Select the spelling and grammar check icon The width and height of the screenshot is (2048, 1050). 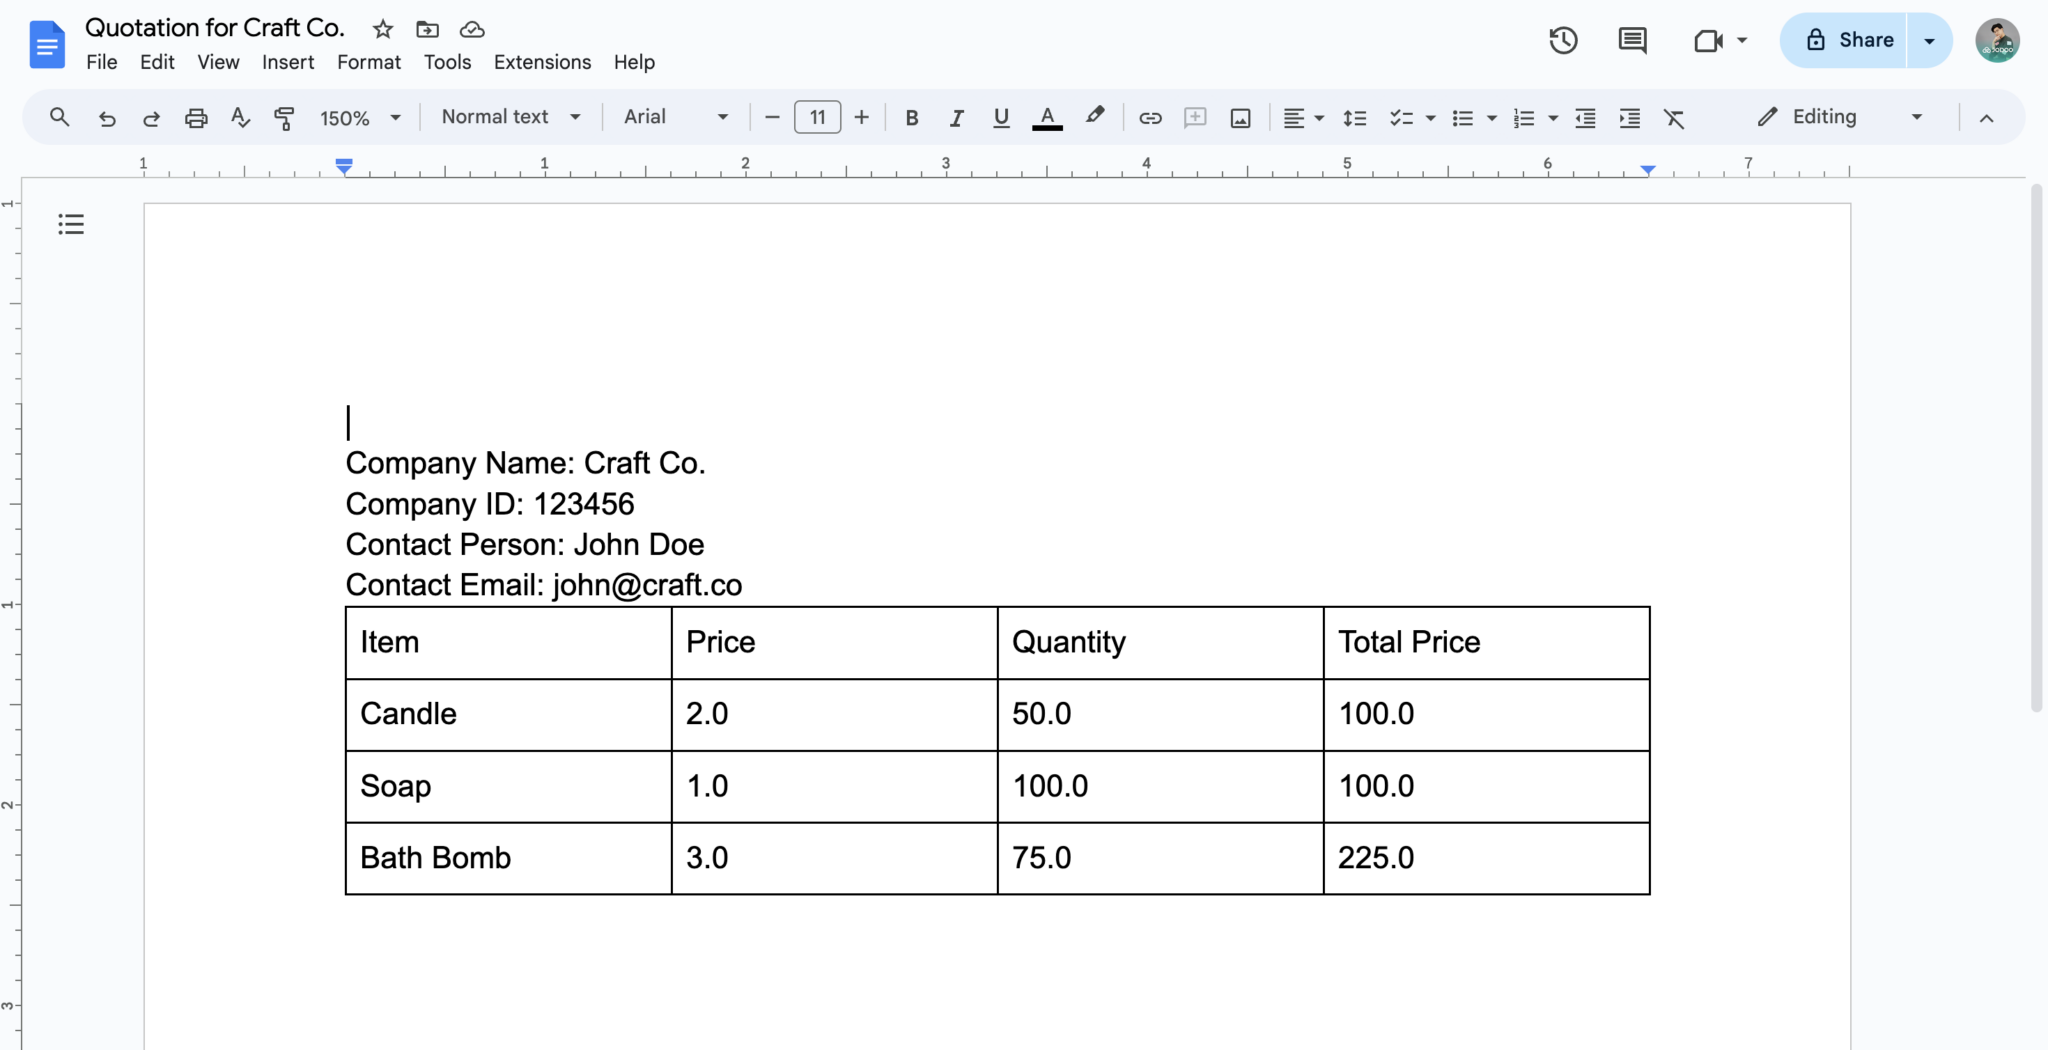239,117
